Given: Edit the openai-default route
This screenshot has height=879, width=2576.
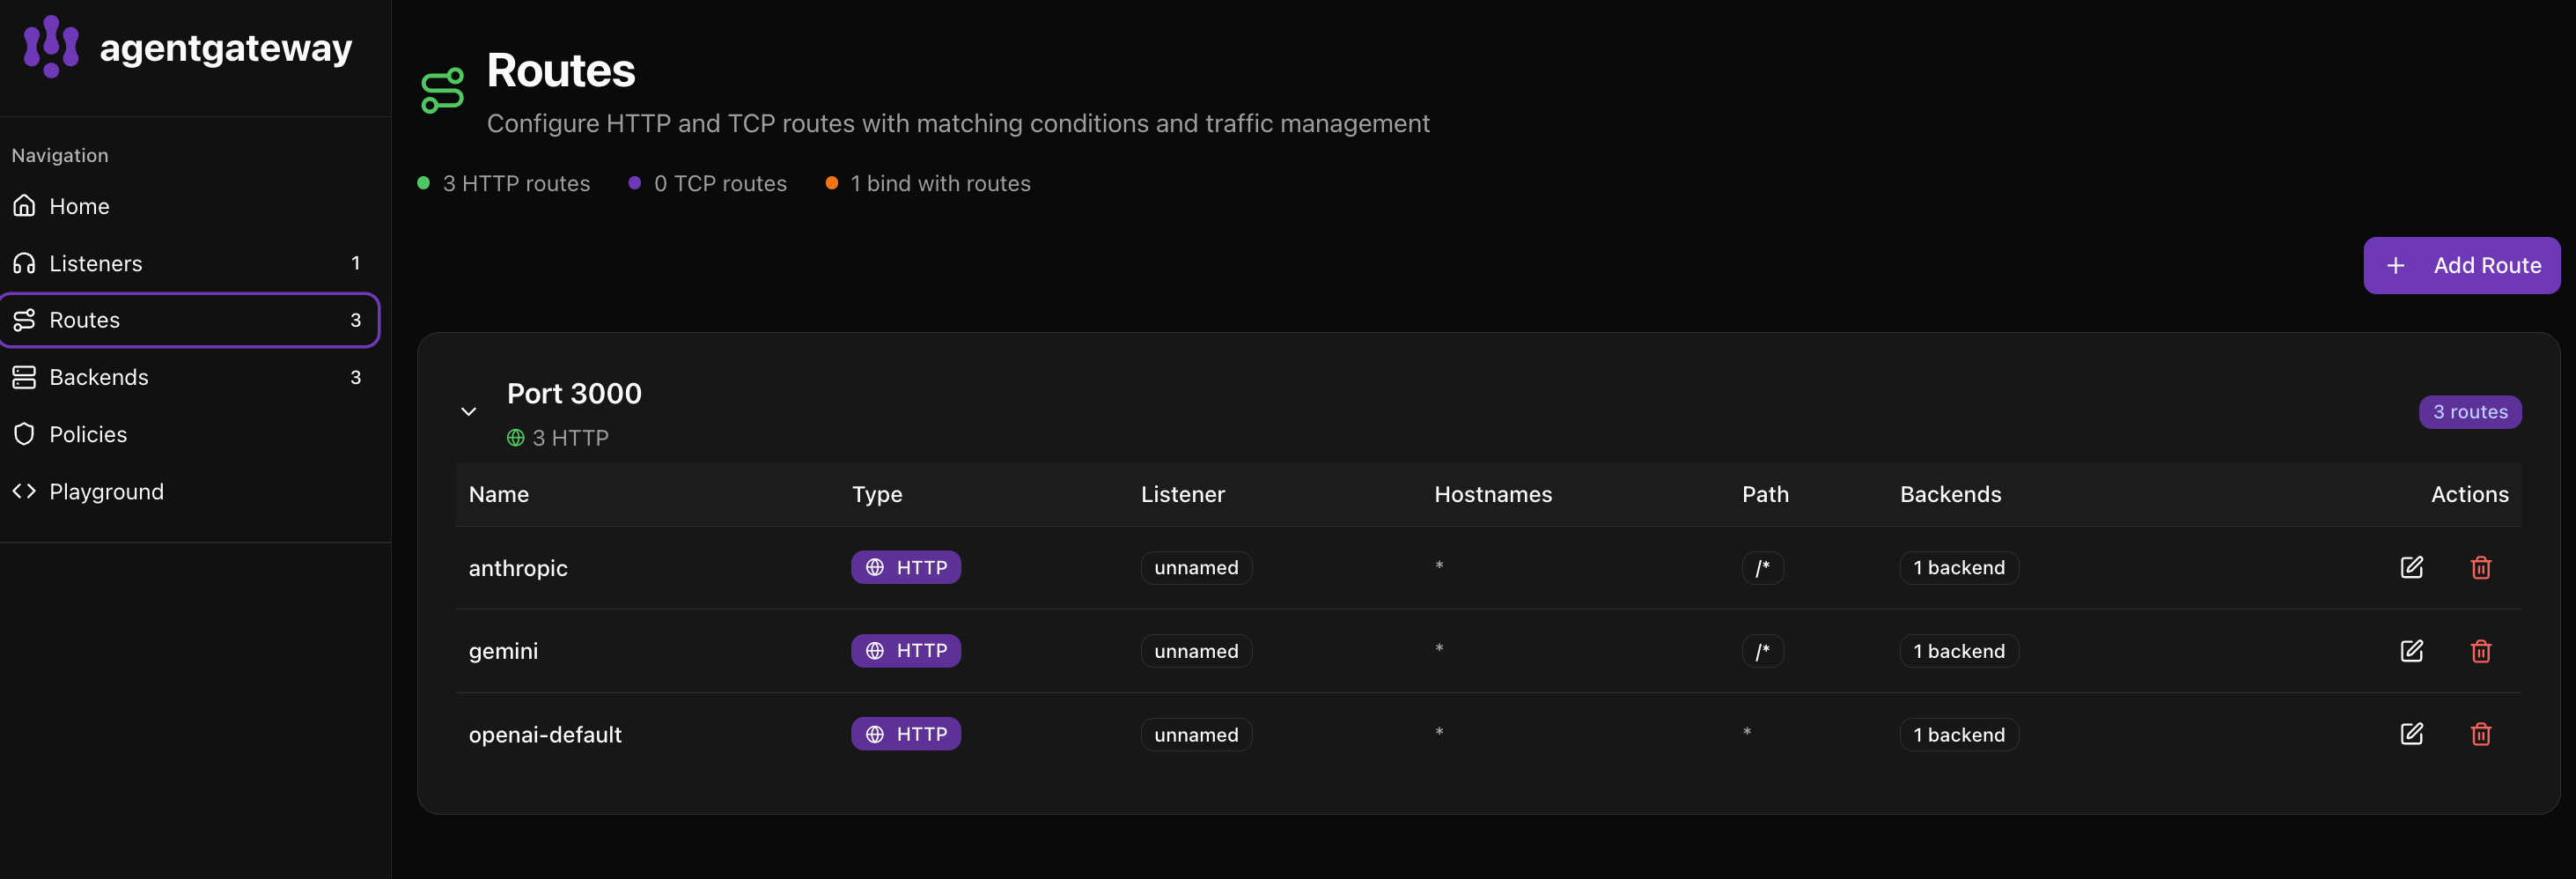Looking at the screenshot, I should 2411,734.
